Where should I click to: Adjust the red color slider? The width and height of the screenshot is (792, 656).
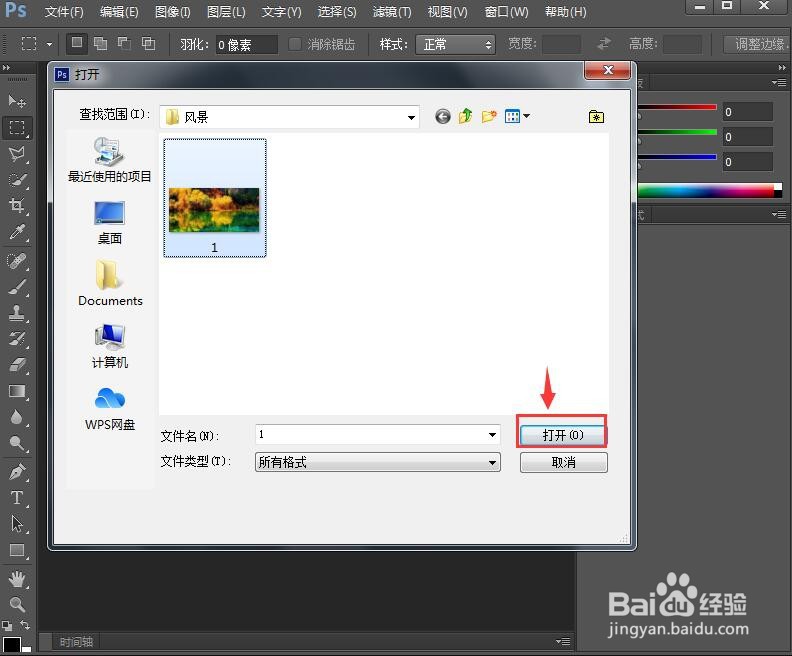coord(677,108)
